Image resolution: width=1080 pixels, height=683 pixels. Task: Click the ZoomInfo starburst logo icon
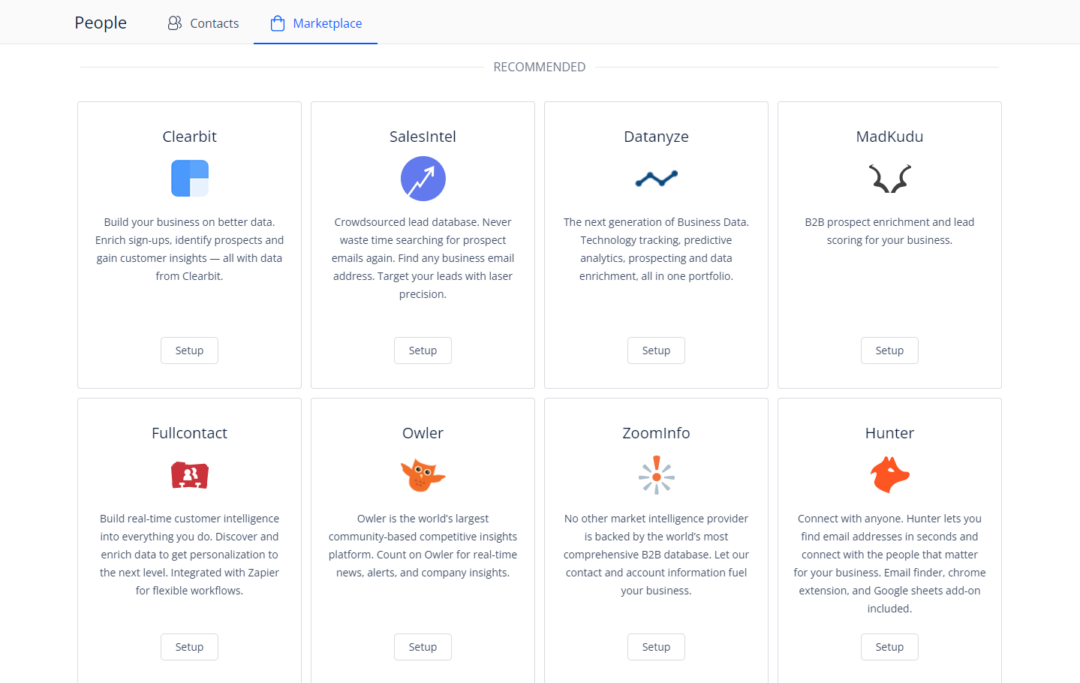point(656,475)
